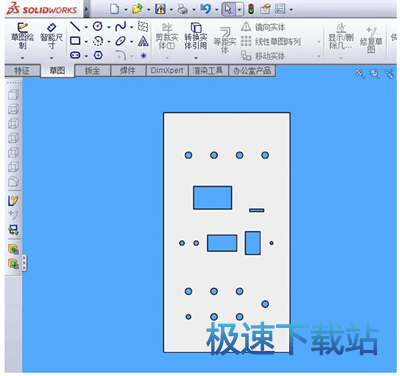Expand the left panel flyout handle
The height and width of the screenshot is (376, 400).
tap(24, 263)
